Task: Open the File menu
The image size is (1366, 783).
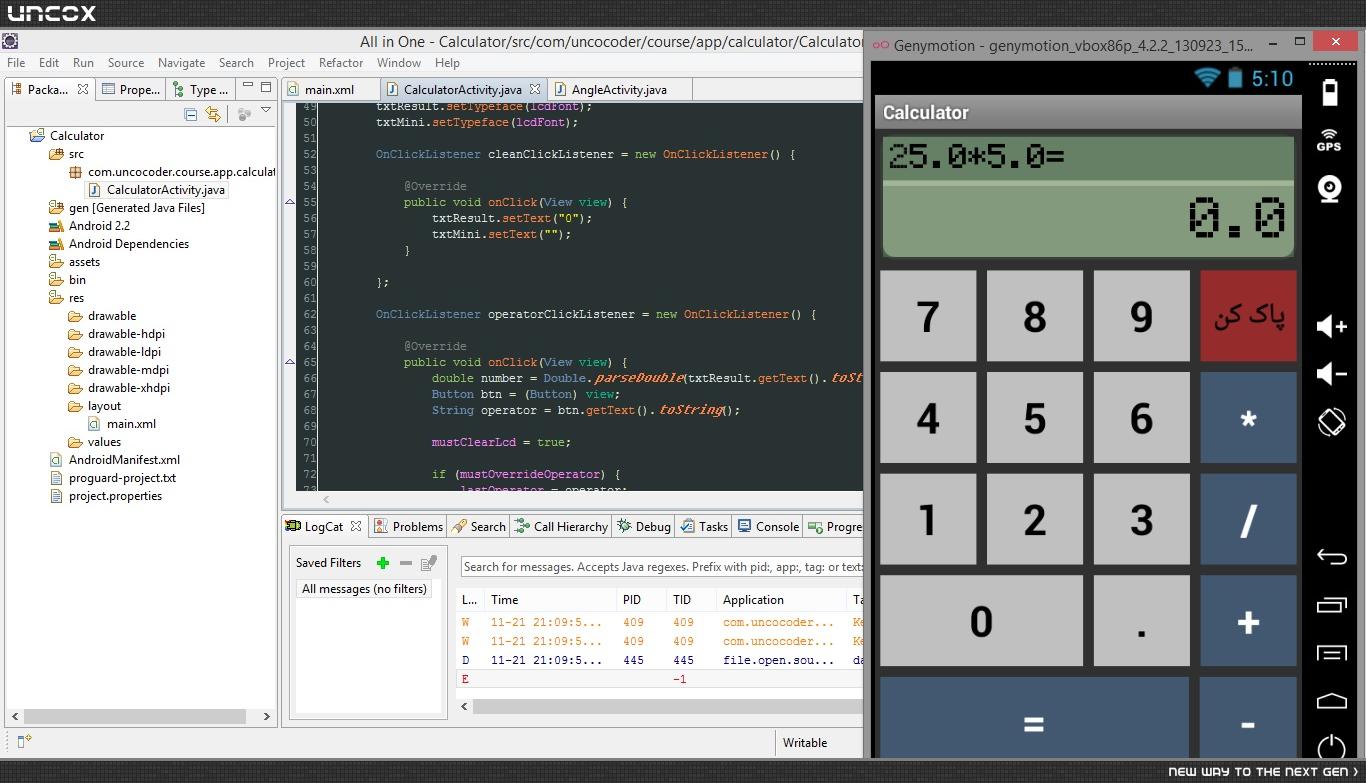Action: click(16, 62)
